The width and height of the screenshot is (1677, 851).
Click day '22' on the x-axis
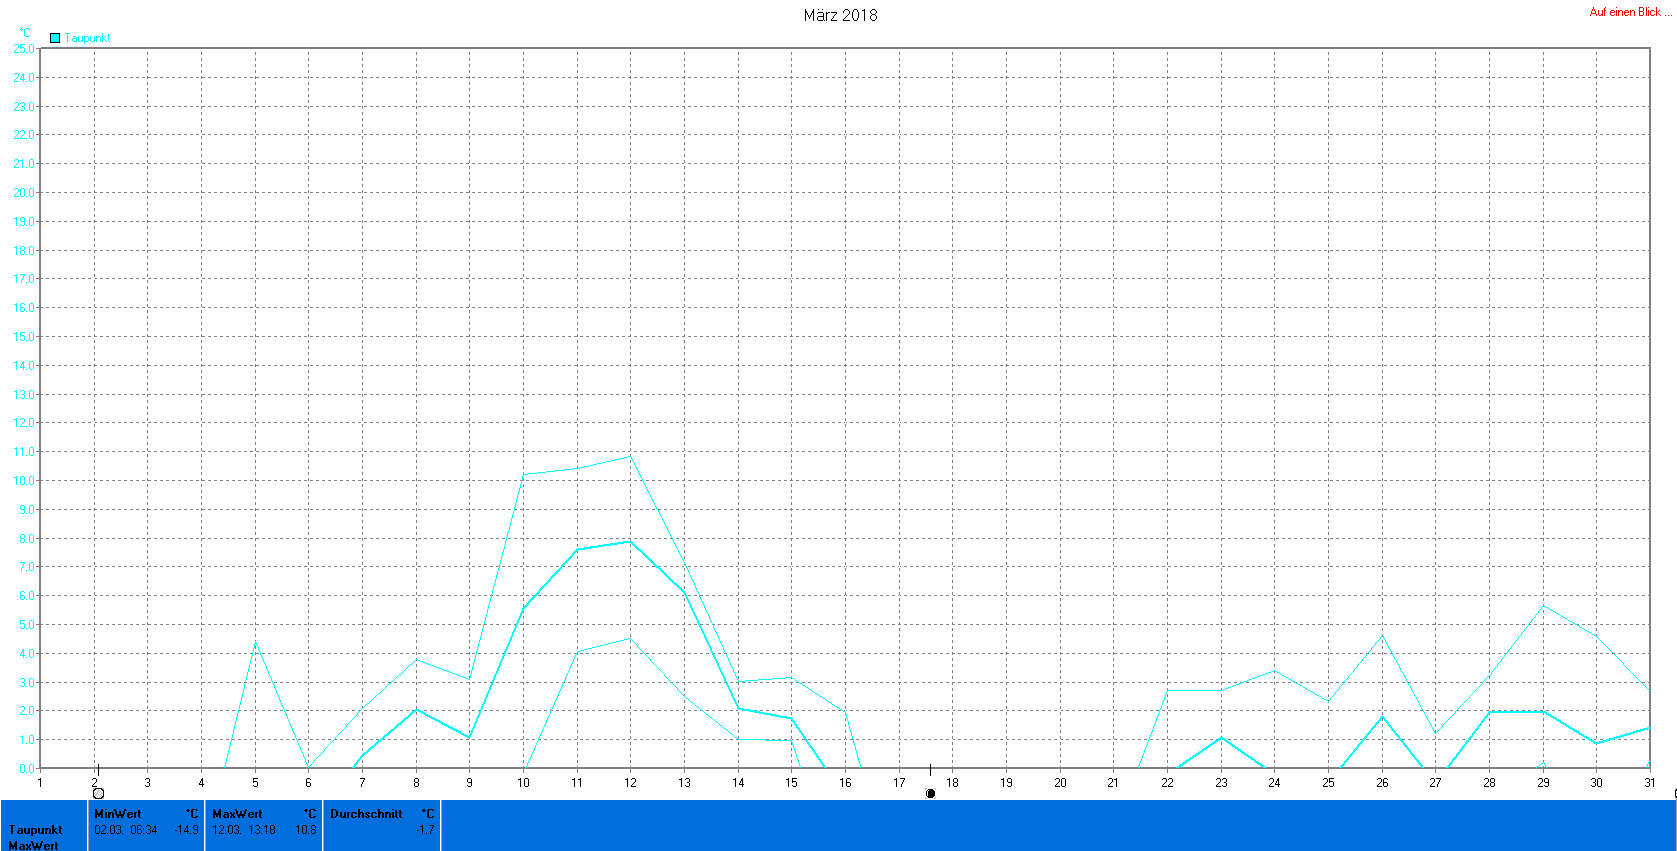click(x=1167, y=783)
